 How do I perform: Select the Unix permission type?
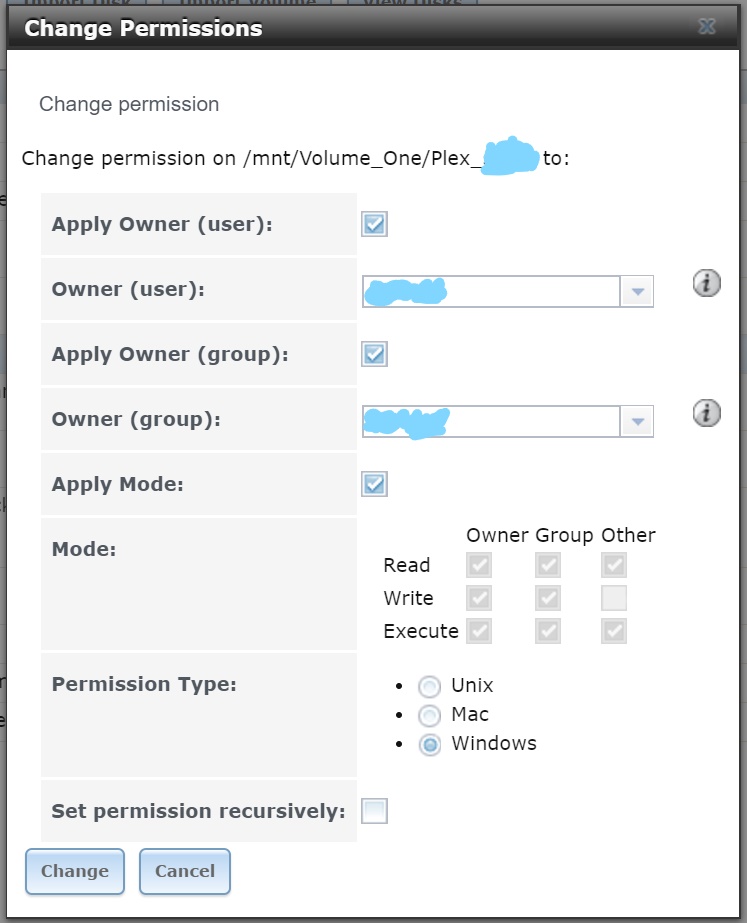430,686
